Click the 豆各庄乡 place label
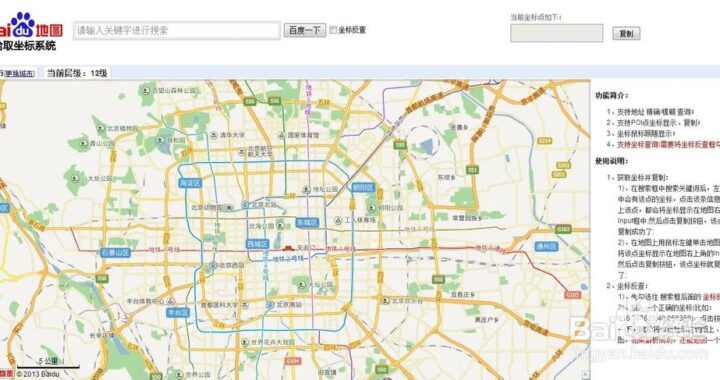The height and width of the screenshot is (380, 720). coord(462,294)
